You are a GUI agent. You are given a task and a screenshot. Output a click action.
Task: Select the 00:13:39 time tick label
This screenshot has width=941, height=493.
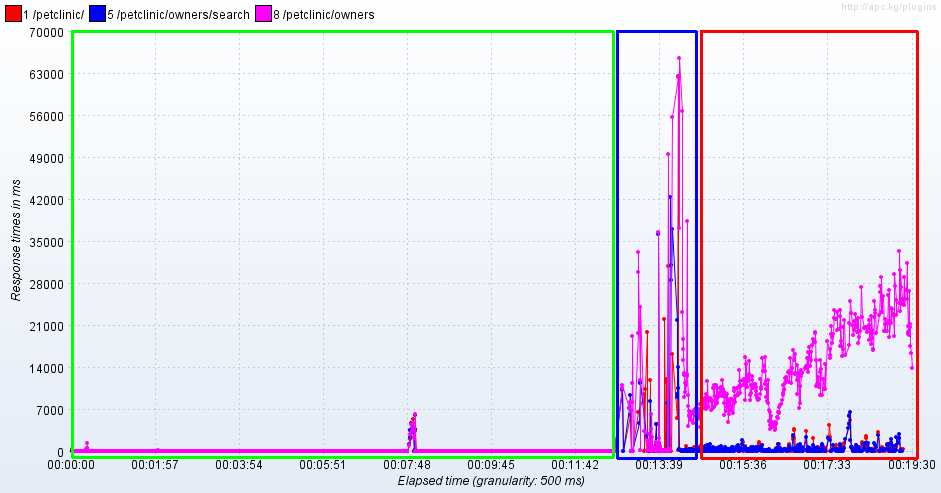pos(658,465)
